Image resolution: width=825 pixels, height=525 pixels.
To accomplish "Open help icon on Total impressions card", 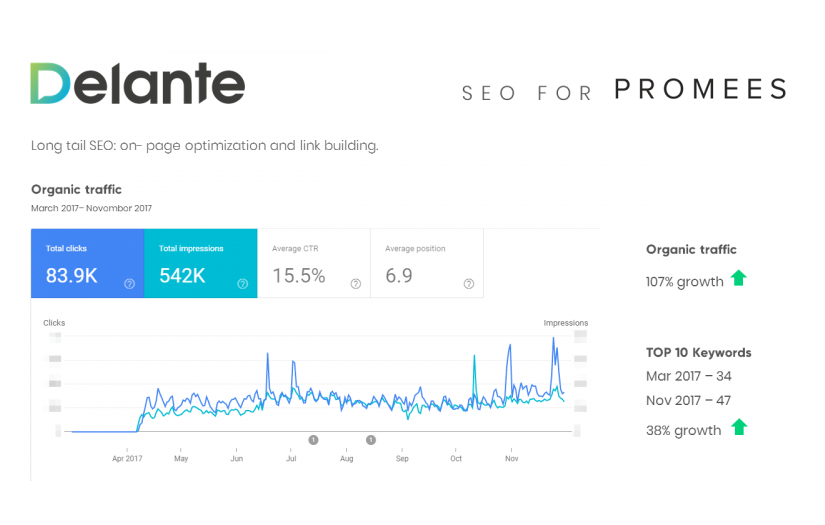I will click(x=243, y=284).
